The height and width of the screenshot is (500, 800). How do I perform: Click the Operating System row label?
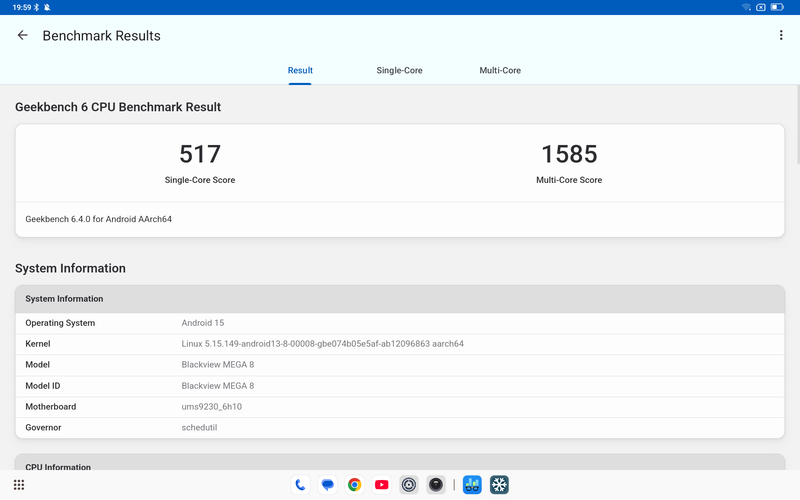(60, 323)
